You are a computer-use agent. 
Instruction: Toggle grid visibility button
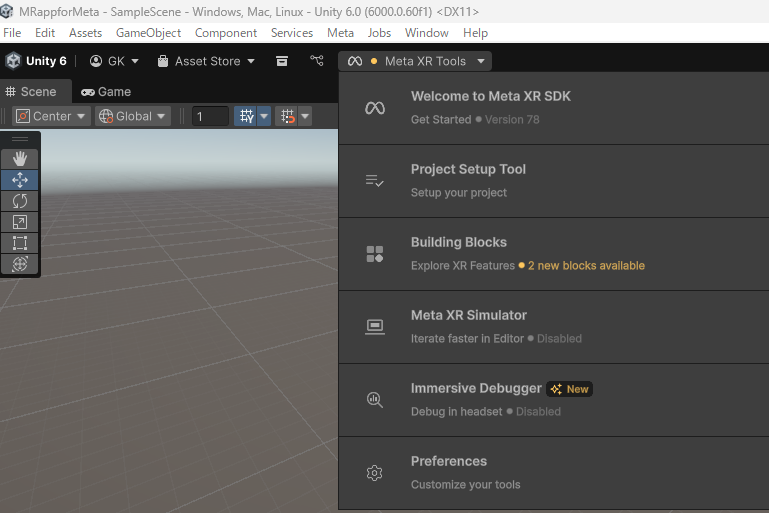[x=246, y=116]
